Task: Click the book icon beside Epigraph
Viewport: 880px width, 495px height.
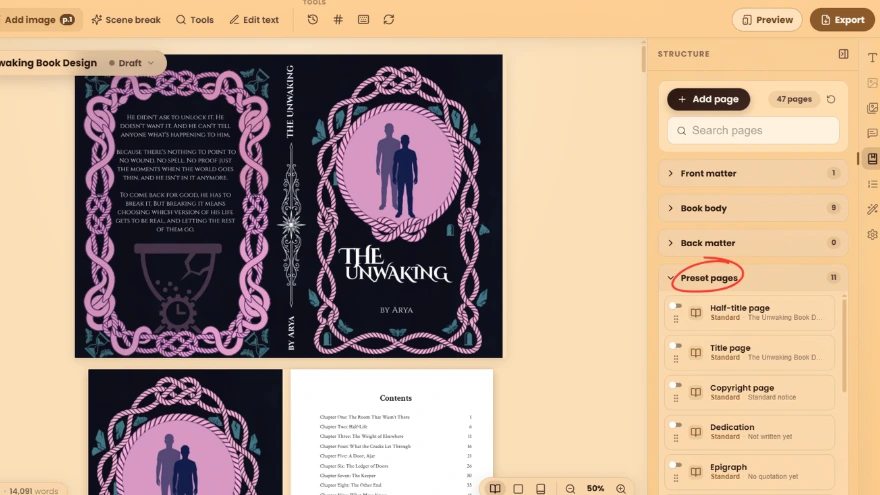Action: coord(695,471)
